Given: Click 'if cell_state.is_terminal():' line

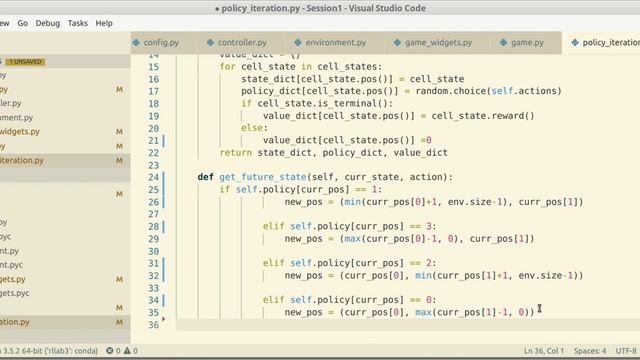Looking at the screenshot, I should point(317,103).
